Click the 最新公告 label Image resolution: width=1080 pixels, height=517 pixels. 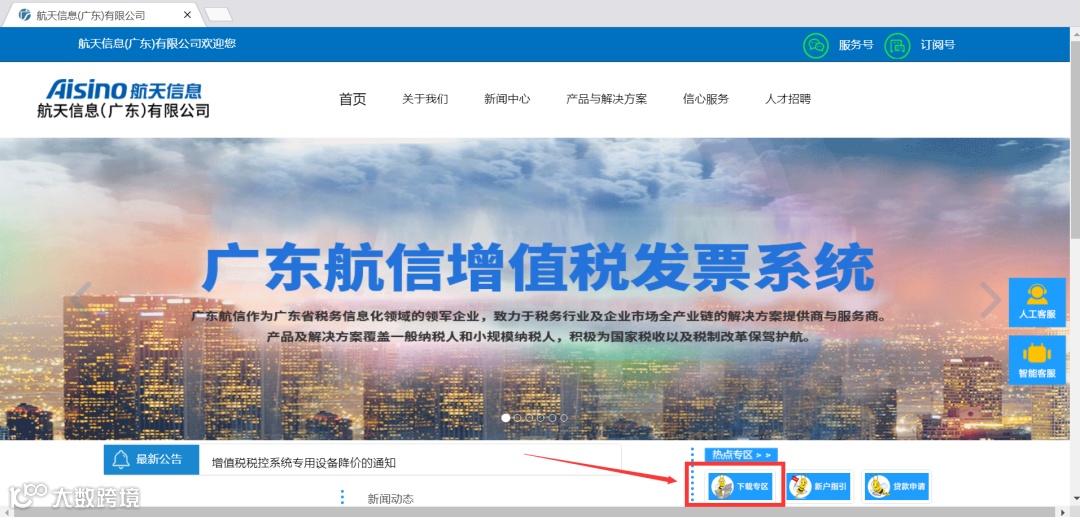[x=159, y=460]
